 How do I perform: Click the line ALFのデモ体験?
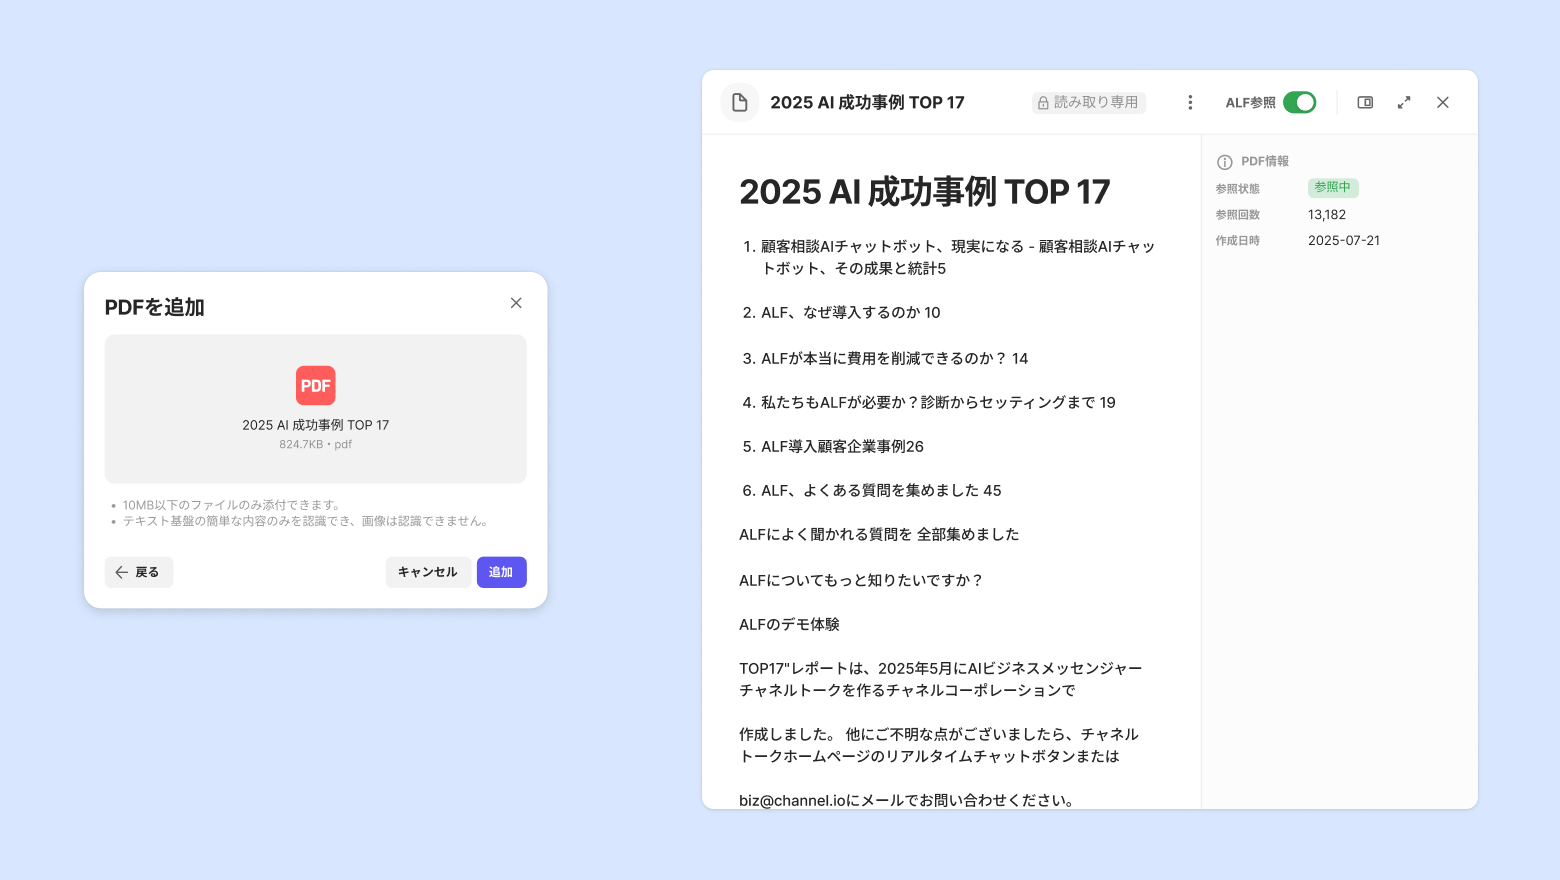pos(789,624)
